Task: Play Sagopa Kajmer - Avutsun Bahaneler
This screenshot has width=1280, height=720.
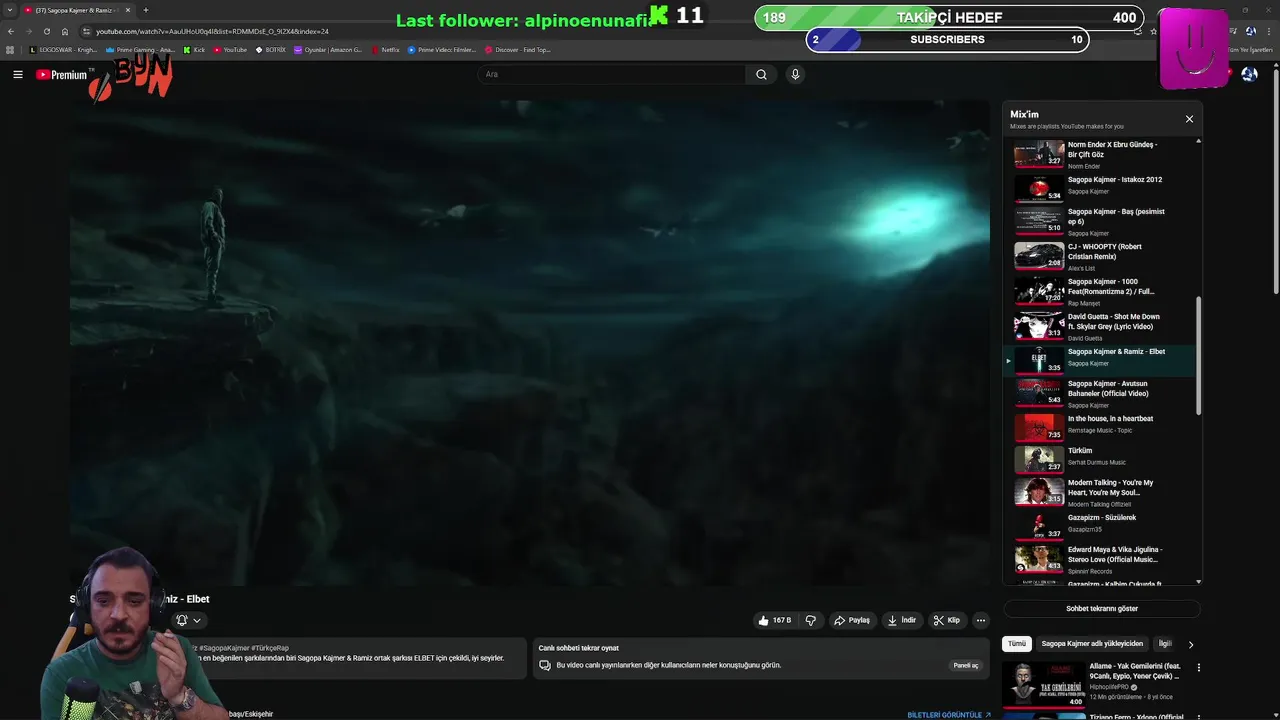Action: pos(1099,393)
